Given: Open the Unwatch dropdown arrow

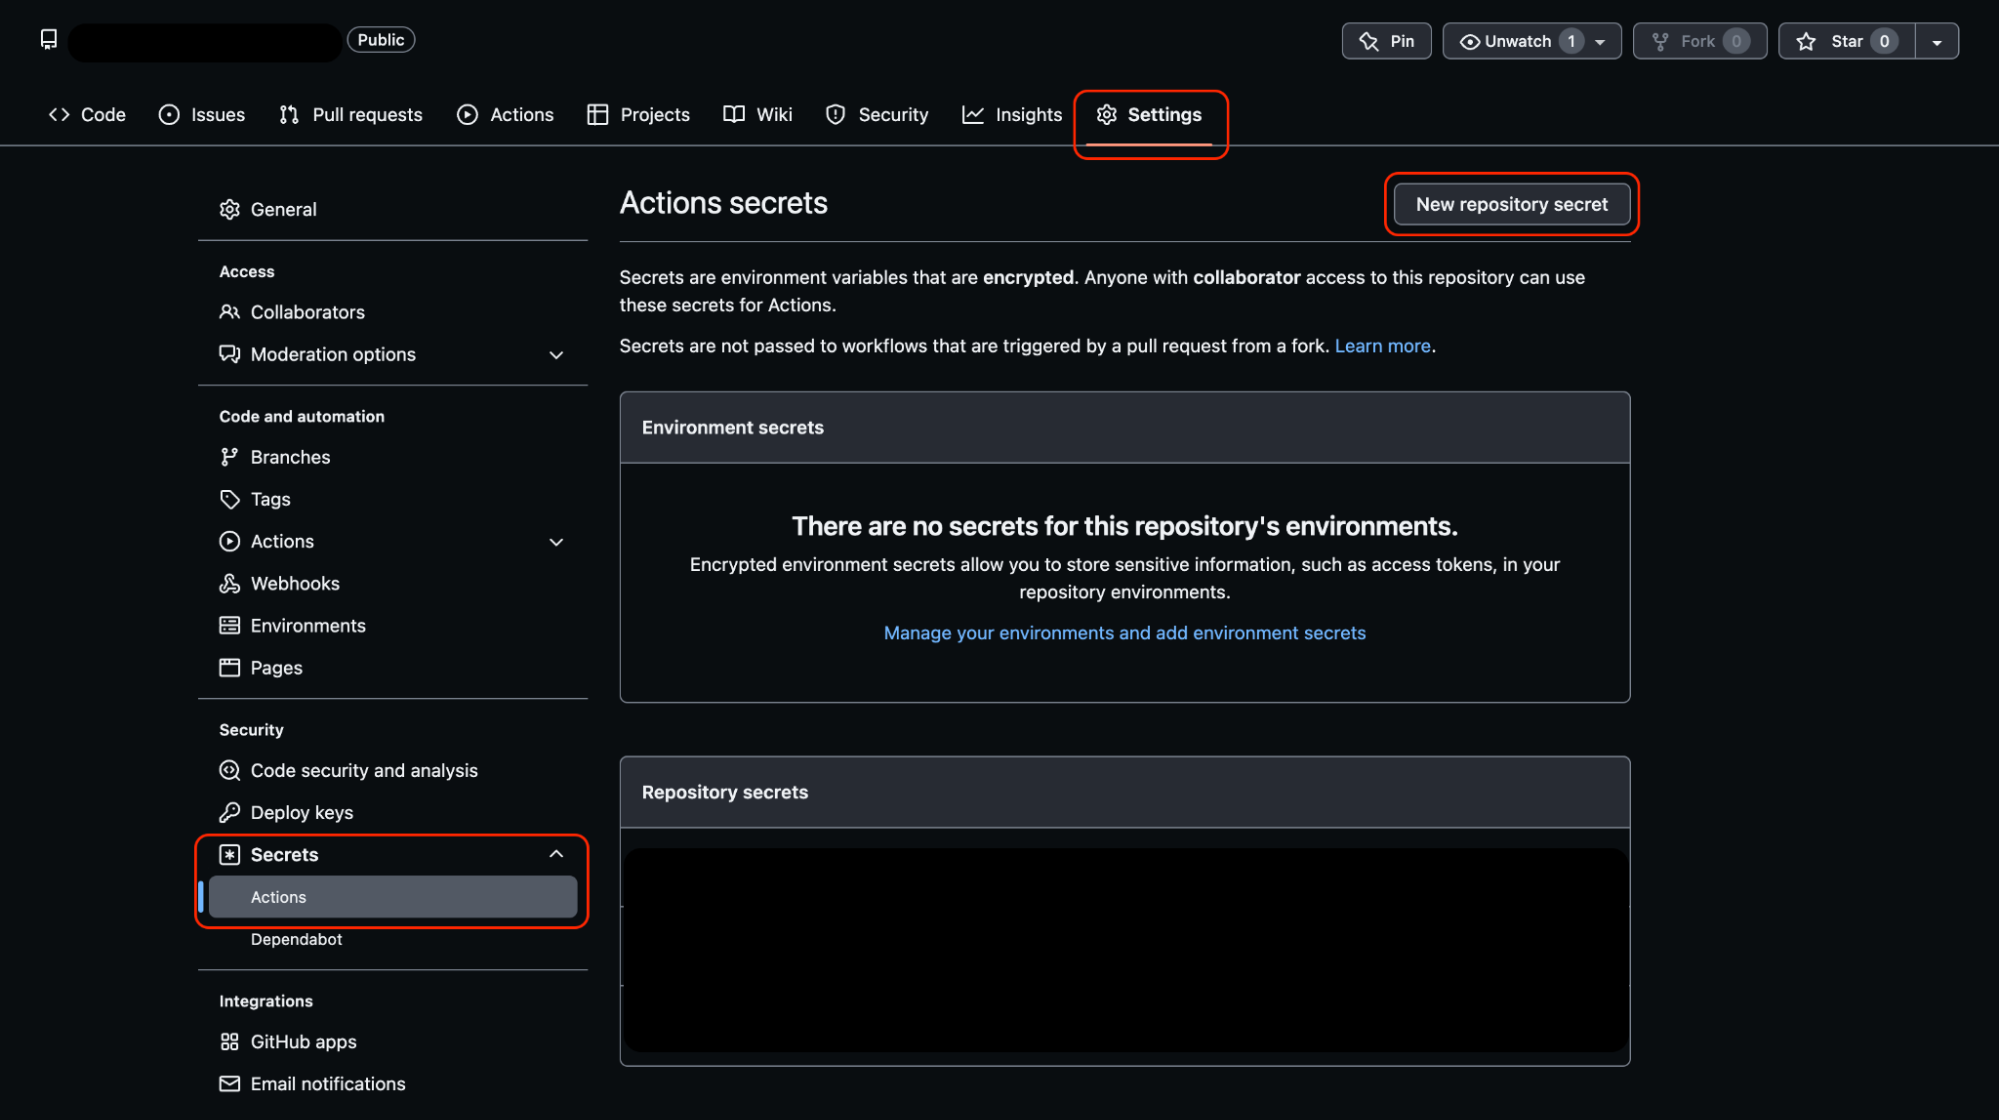Looking at the screenshot, I should 1601,42.
